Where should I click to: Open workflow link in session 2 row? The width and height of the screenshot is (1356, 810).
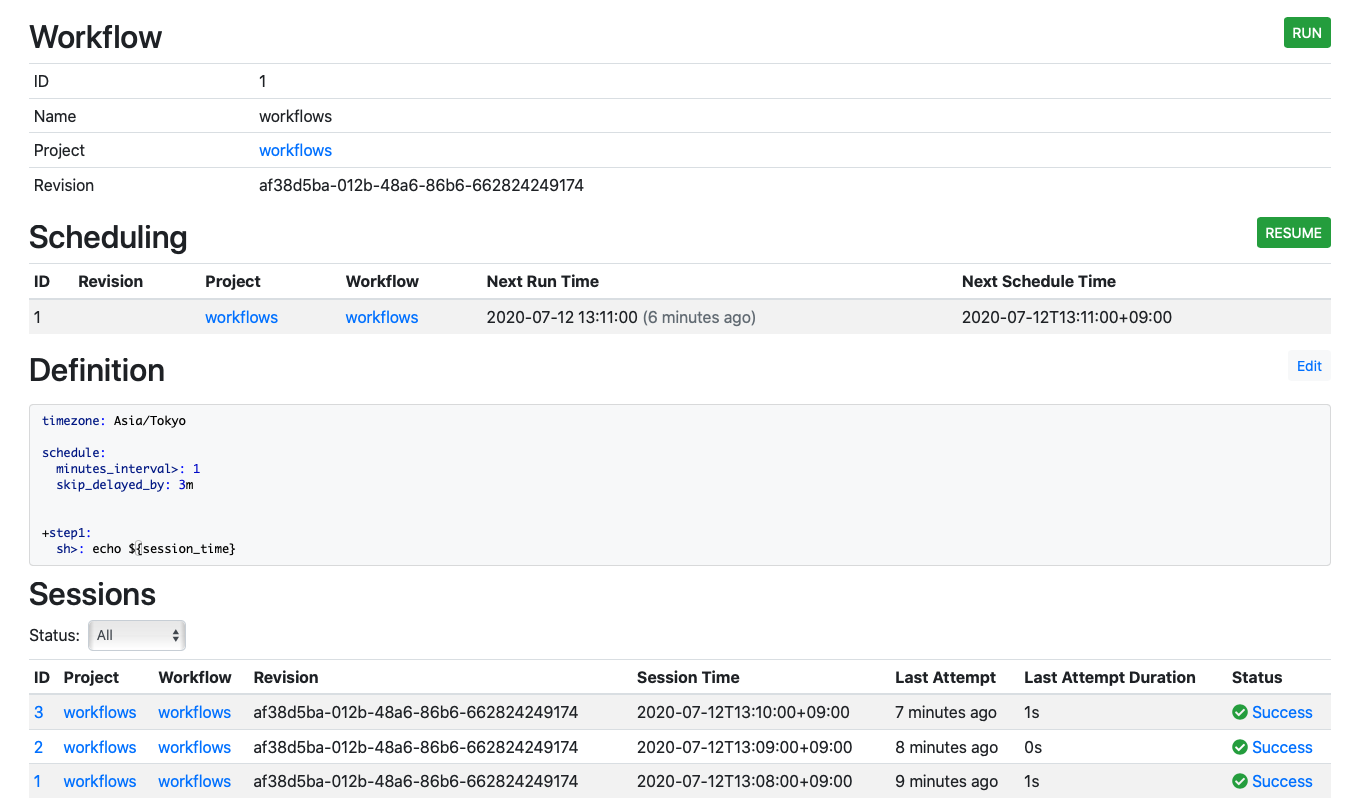pos(195,747)
